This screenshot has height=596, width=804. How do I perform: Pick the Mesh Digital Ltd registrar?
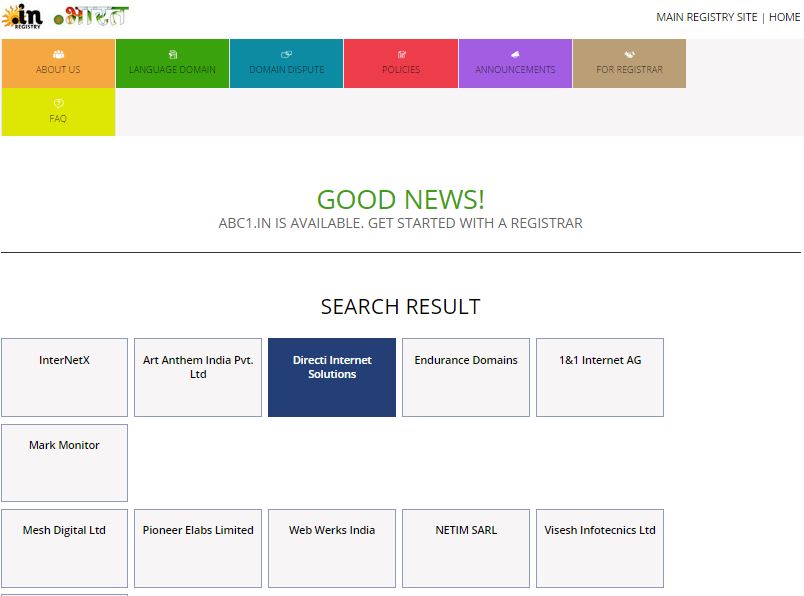point(65,548)
